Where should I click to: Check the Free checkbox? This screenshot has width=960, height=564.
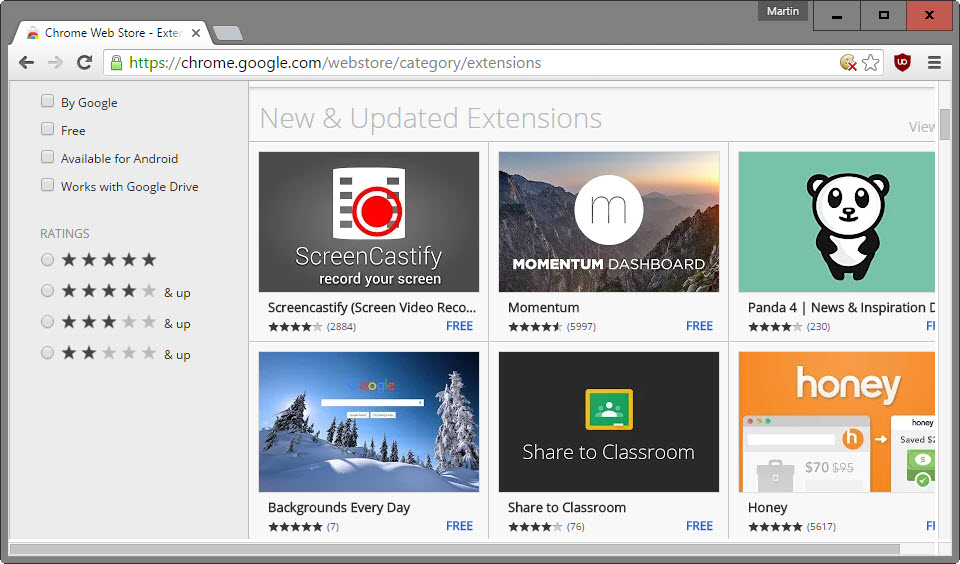pyautogui.click(x=47, y=129)
